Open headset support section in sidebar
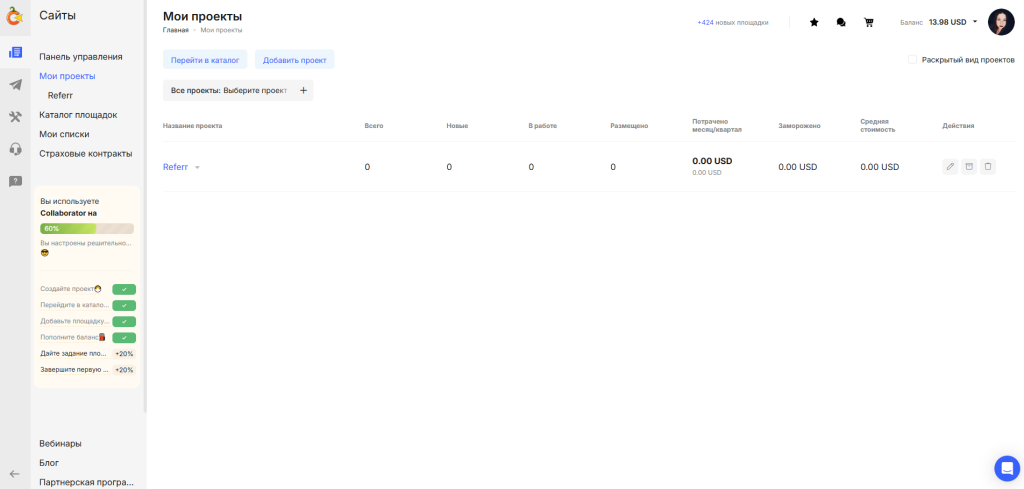Image resolution: width=1024 pixels, height=489 pixels. coord(15,149)
